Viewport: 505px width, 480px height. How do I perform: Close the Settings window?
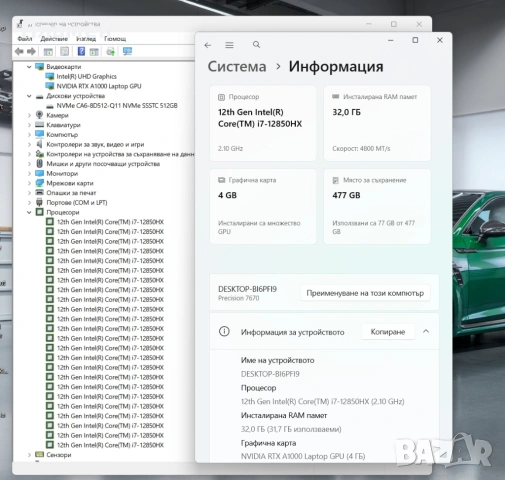(440, 40)
